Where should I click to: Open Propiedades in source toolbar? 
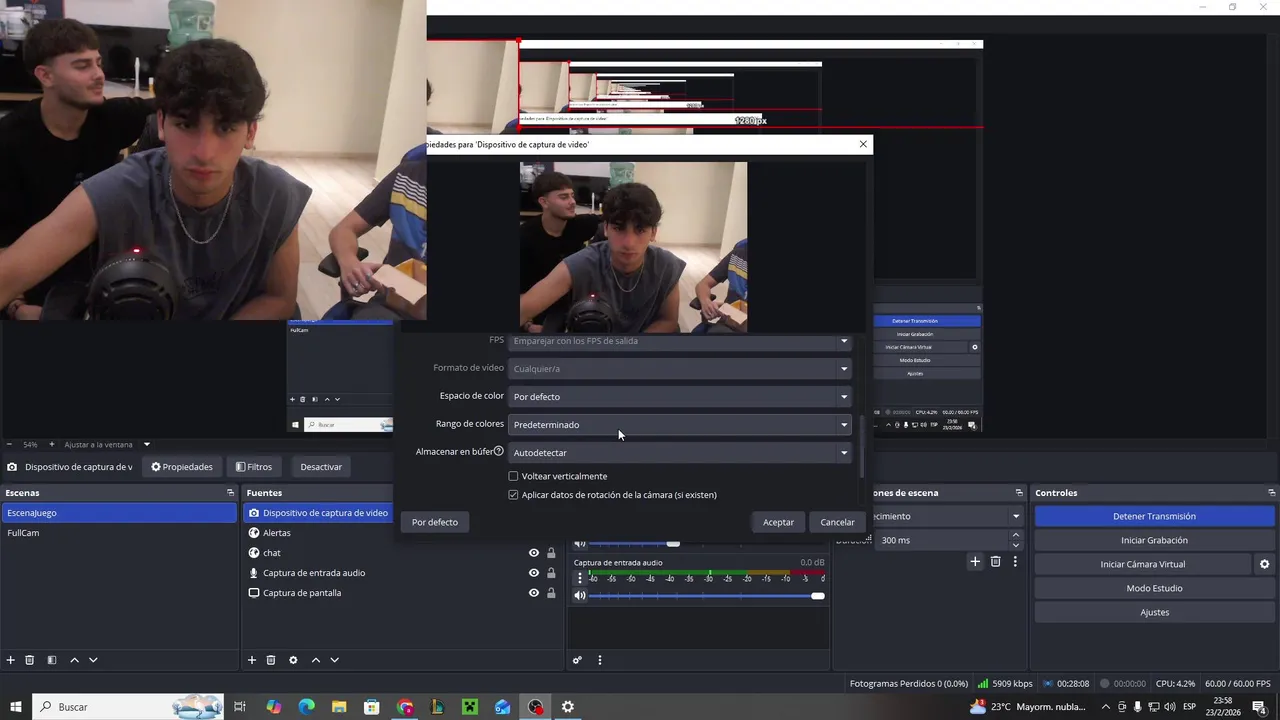[181, 467]
